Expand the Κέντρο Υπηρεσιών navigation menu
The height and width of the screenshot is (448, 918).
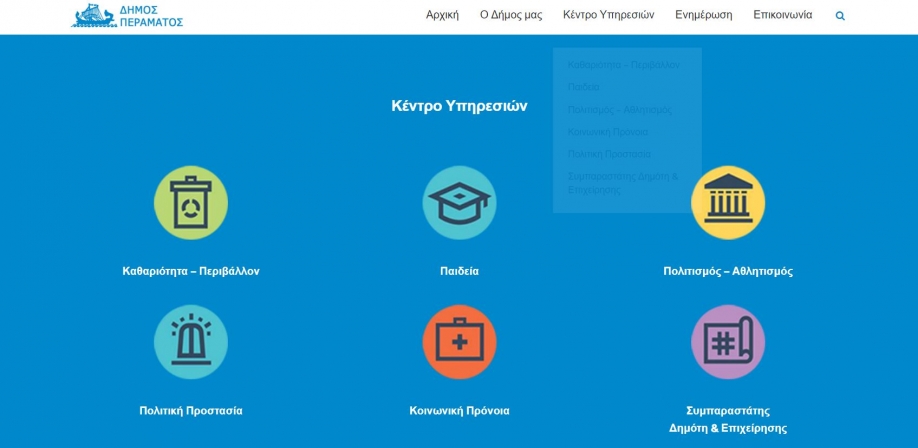click(x=608, y=15)
